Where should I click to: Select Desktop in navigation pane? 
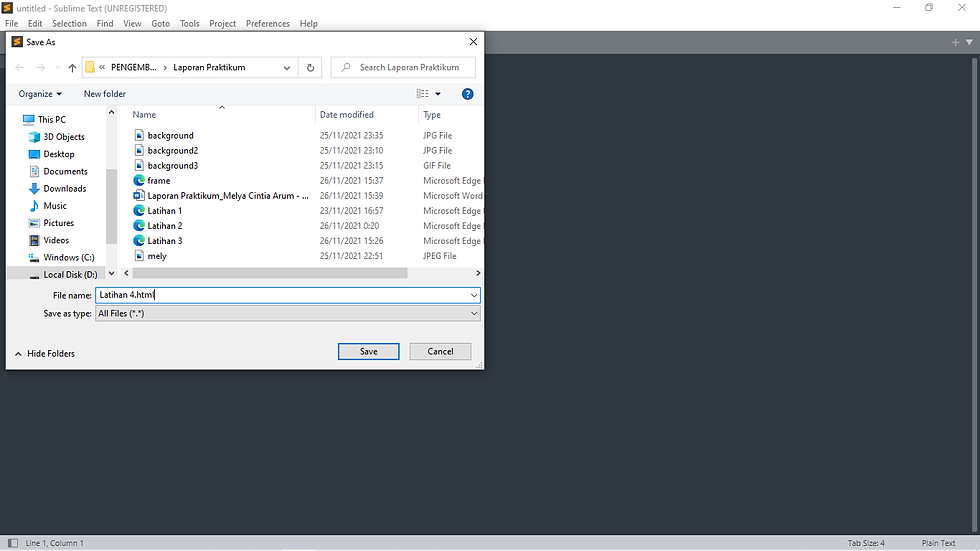59,154
